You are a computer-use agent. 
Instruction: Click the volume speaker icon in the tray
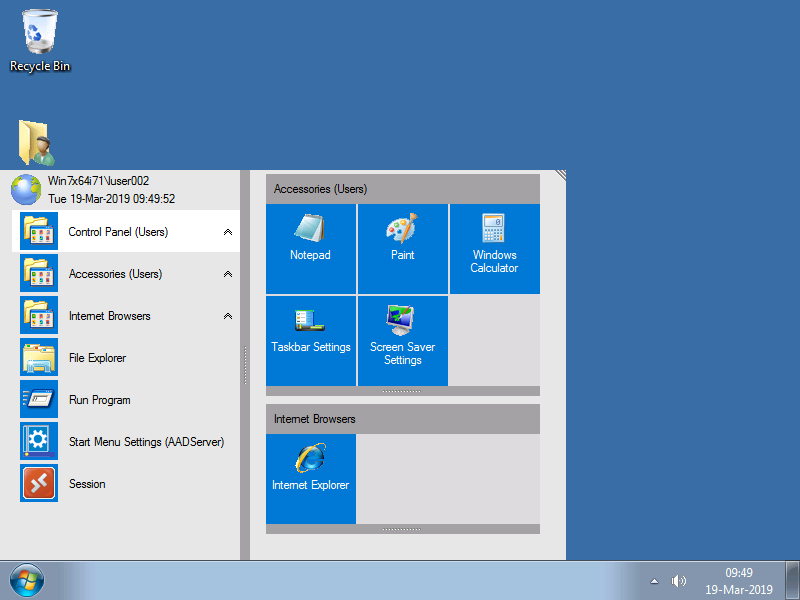point(679,581)
